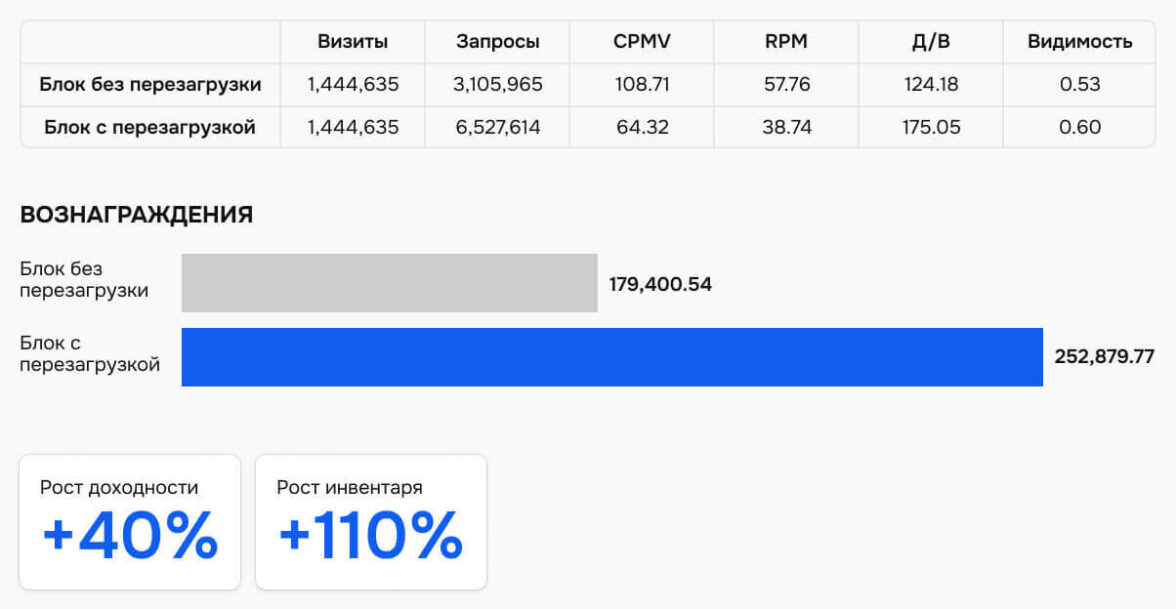Viewport: 1176px width, 609px height.
Task: Click the blue reward bar
Action: click(611, 357)
